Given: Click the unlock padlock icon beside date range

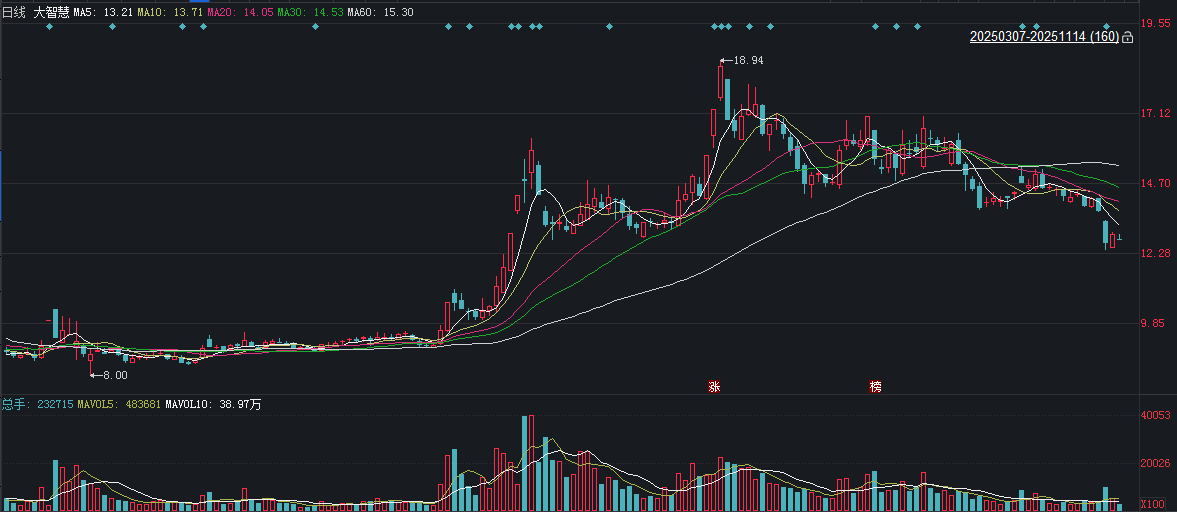Looking at the screenshot, I should 1128,37.
